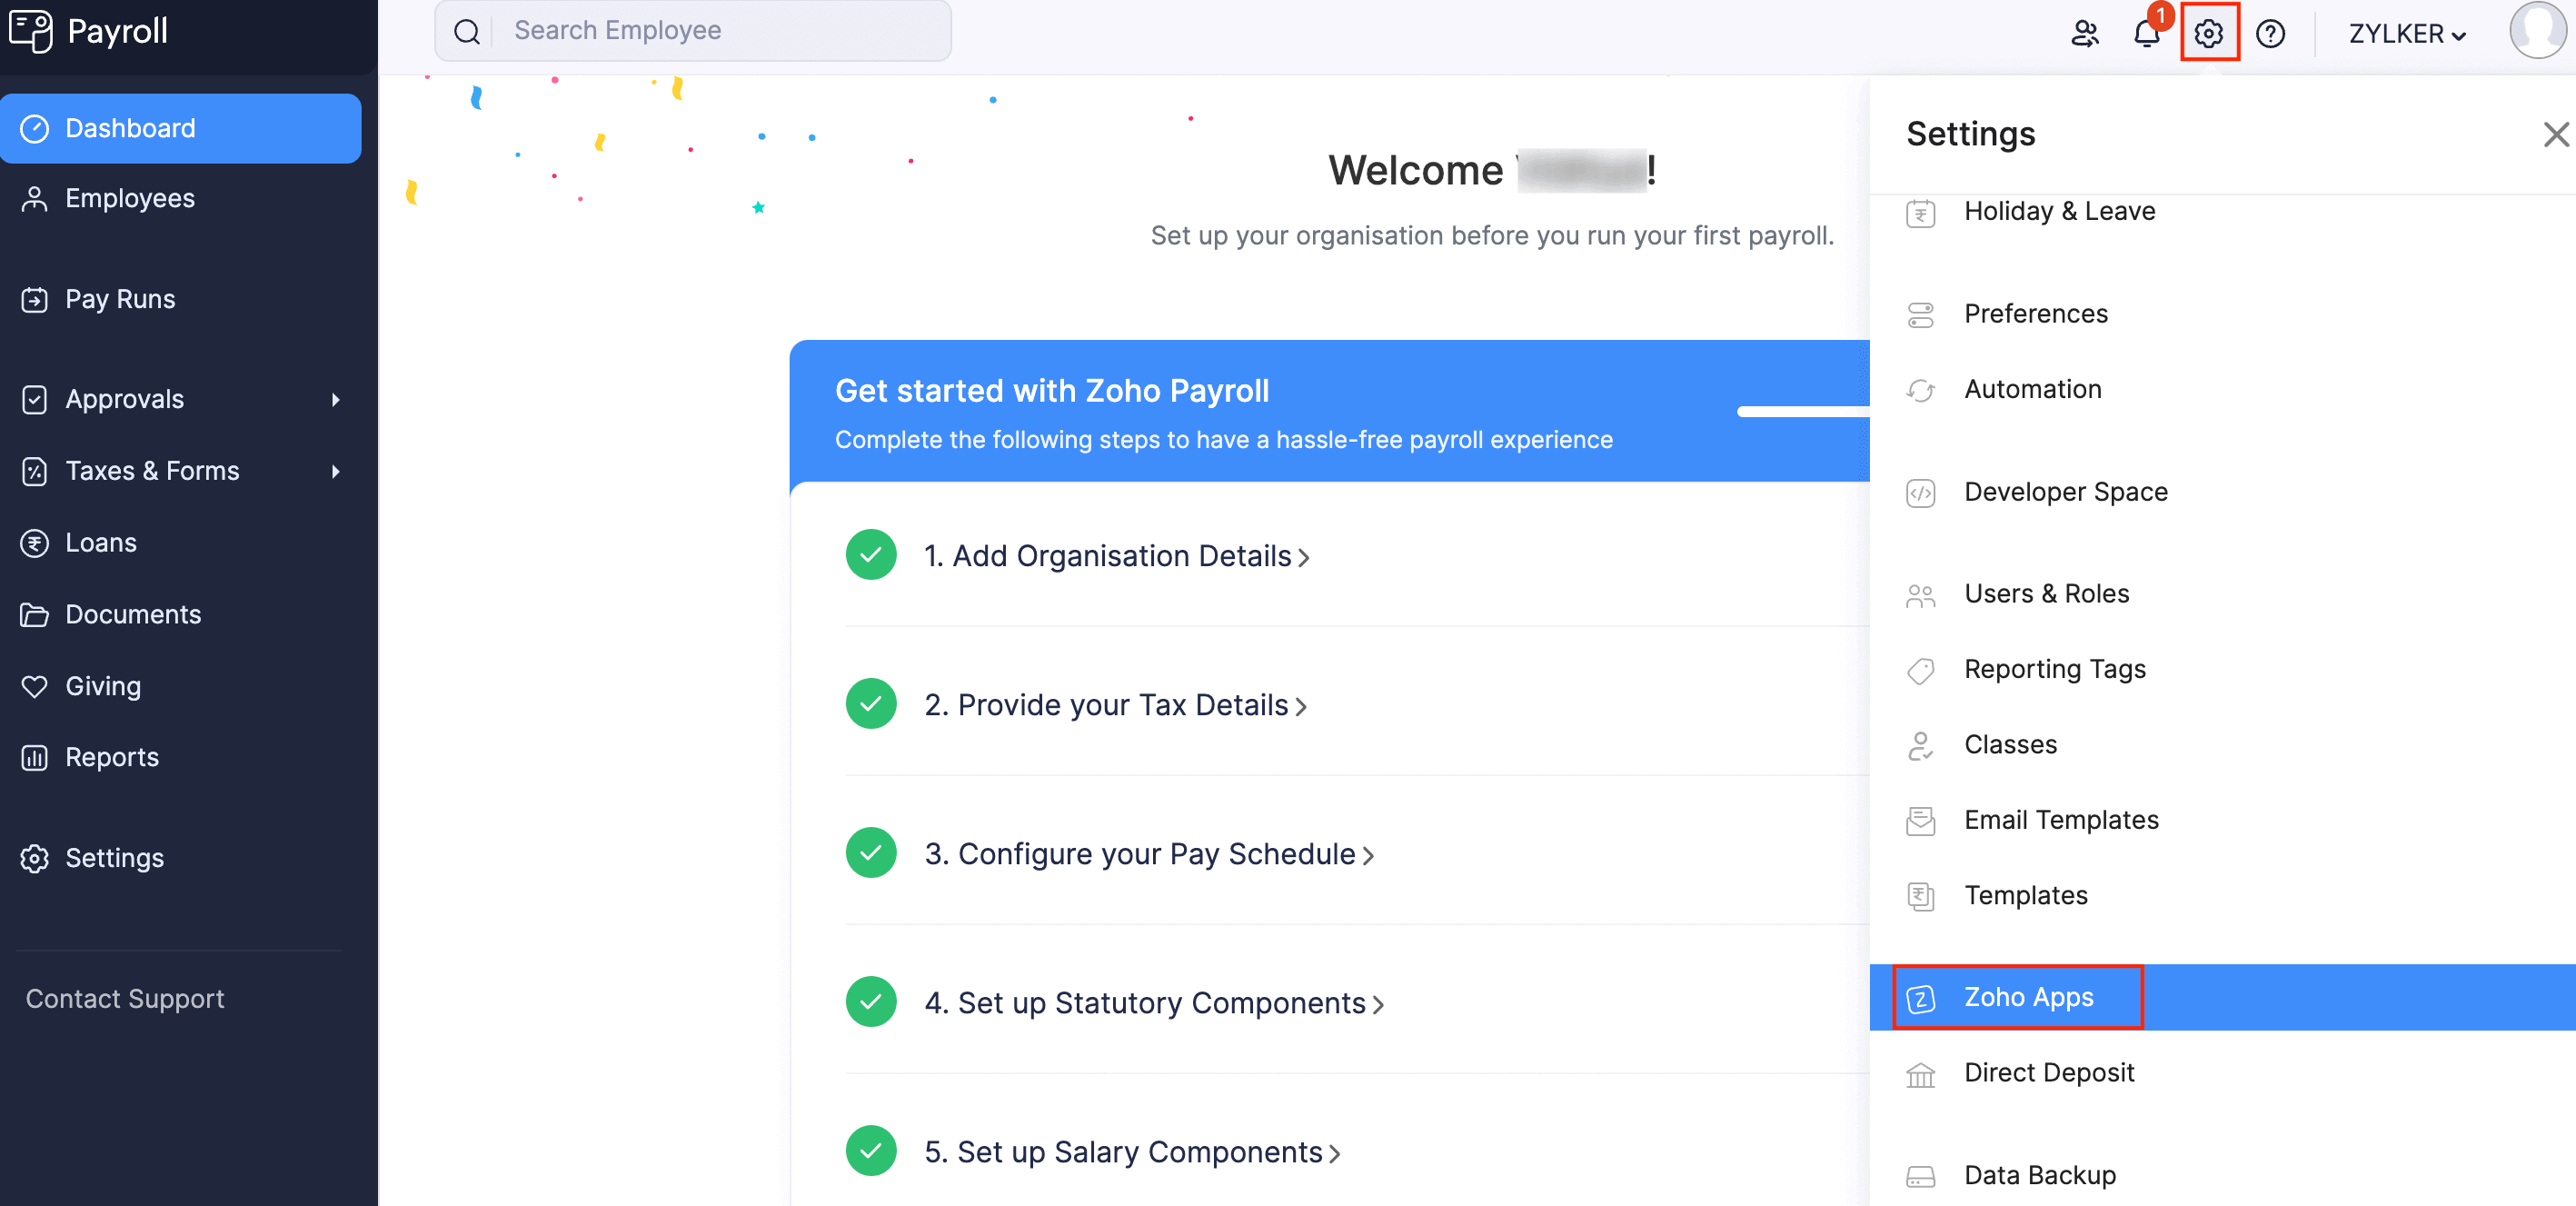
Task: Click the green check for Add Organisation Details
Action: click(x=870, y=555)
